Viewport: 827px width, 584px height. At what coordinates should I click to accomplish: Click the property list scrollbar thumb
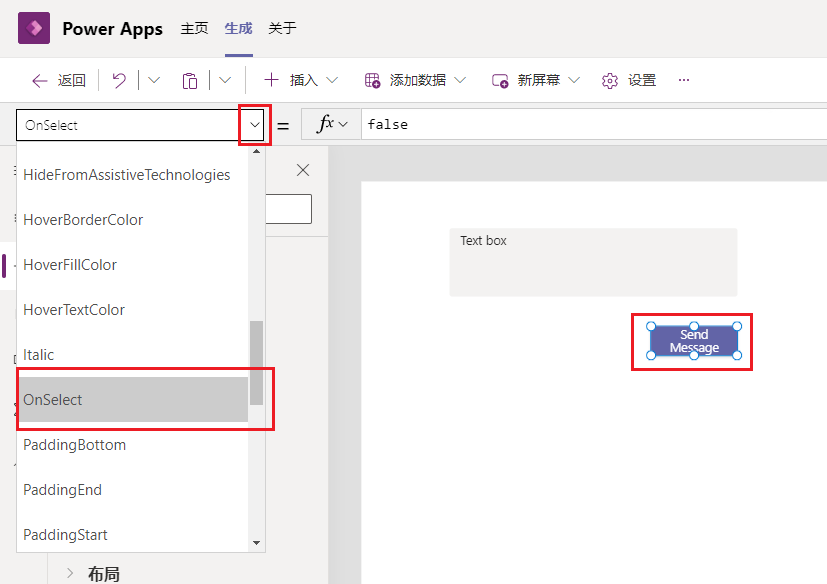(x=256, y=362)
